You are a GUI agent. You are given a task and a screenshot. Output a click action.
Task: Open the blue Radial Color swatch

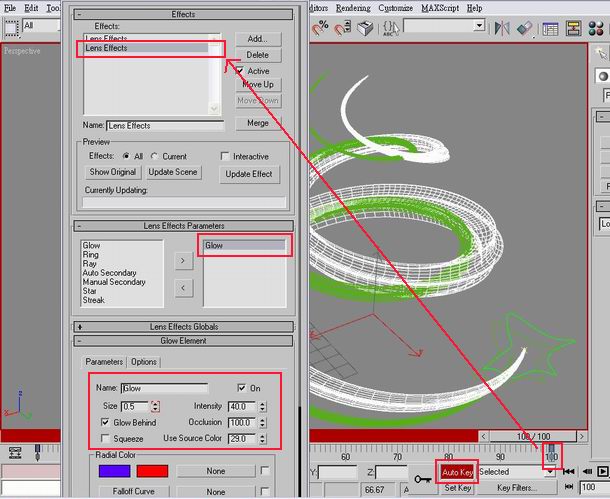(114, 471)
